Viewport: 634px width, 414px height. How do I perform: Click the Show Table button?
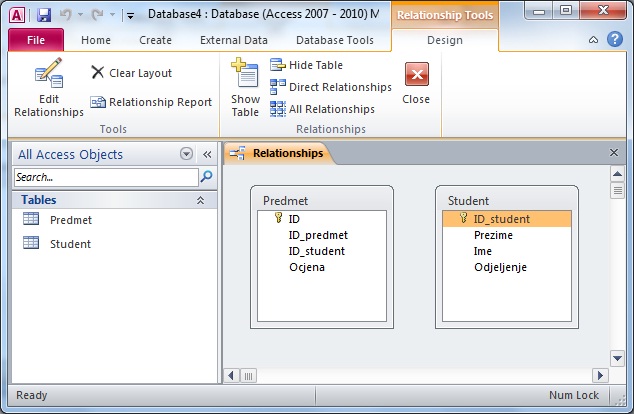tap(245, 88)
